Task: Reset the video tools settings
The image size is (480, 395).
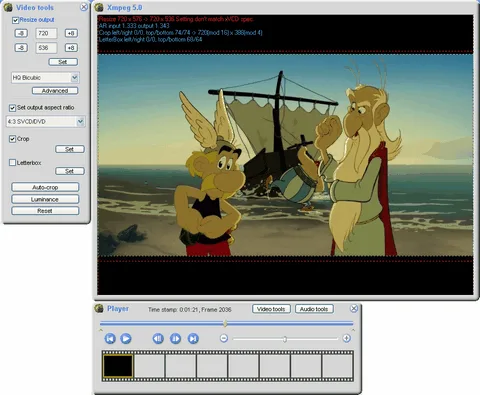Action: coord(45,211)
